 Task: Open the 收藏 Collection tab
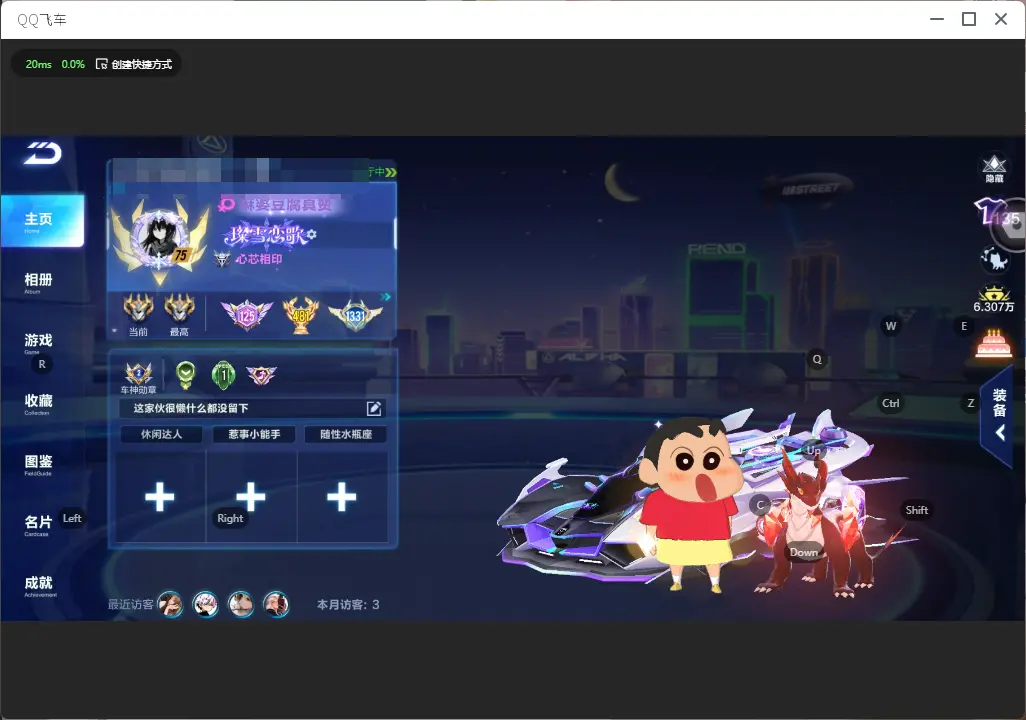pos(38,404)
